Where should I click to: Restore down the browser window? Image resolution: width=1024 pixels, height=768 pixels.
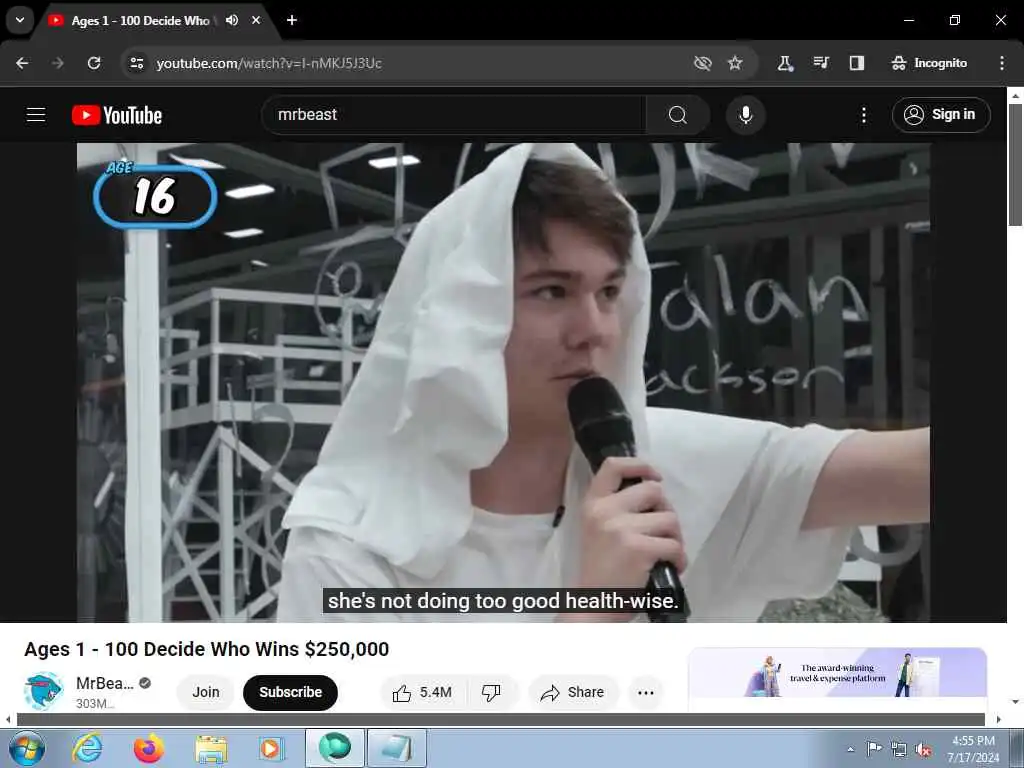click(x=955, y=20)
